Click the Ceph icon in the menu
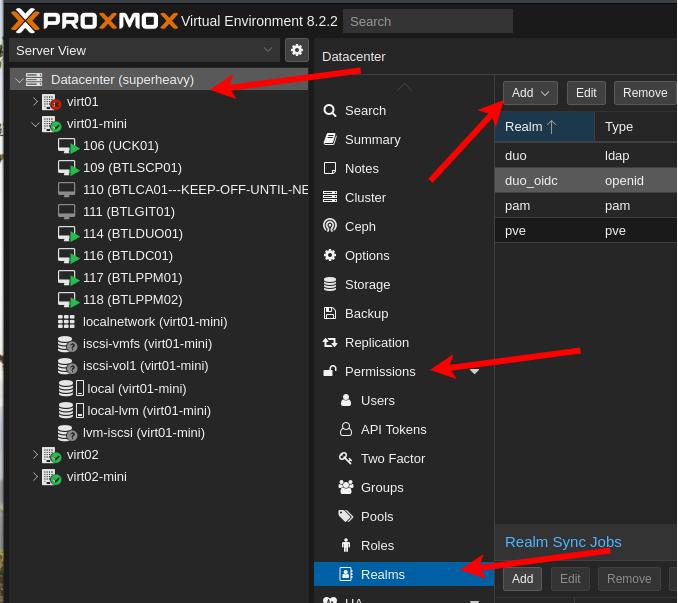Image resolution: width=678 pixels, height=603 pixels. [x=330, y=226]
